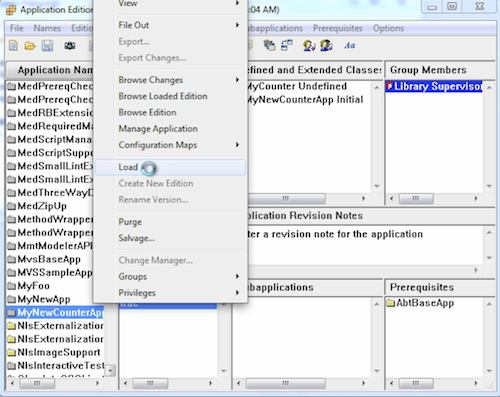Viewport: 500px width, 397px height.
Task: Click the open folder toolbar icon
Action: (x=30, y=45)
